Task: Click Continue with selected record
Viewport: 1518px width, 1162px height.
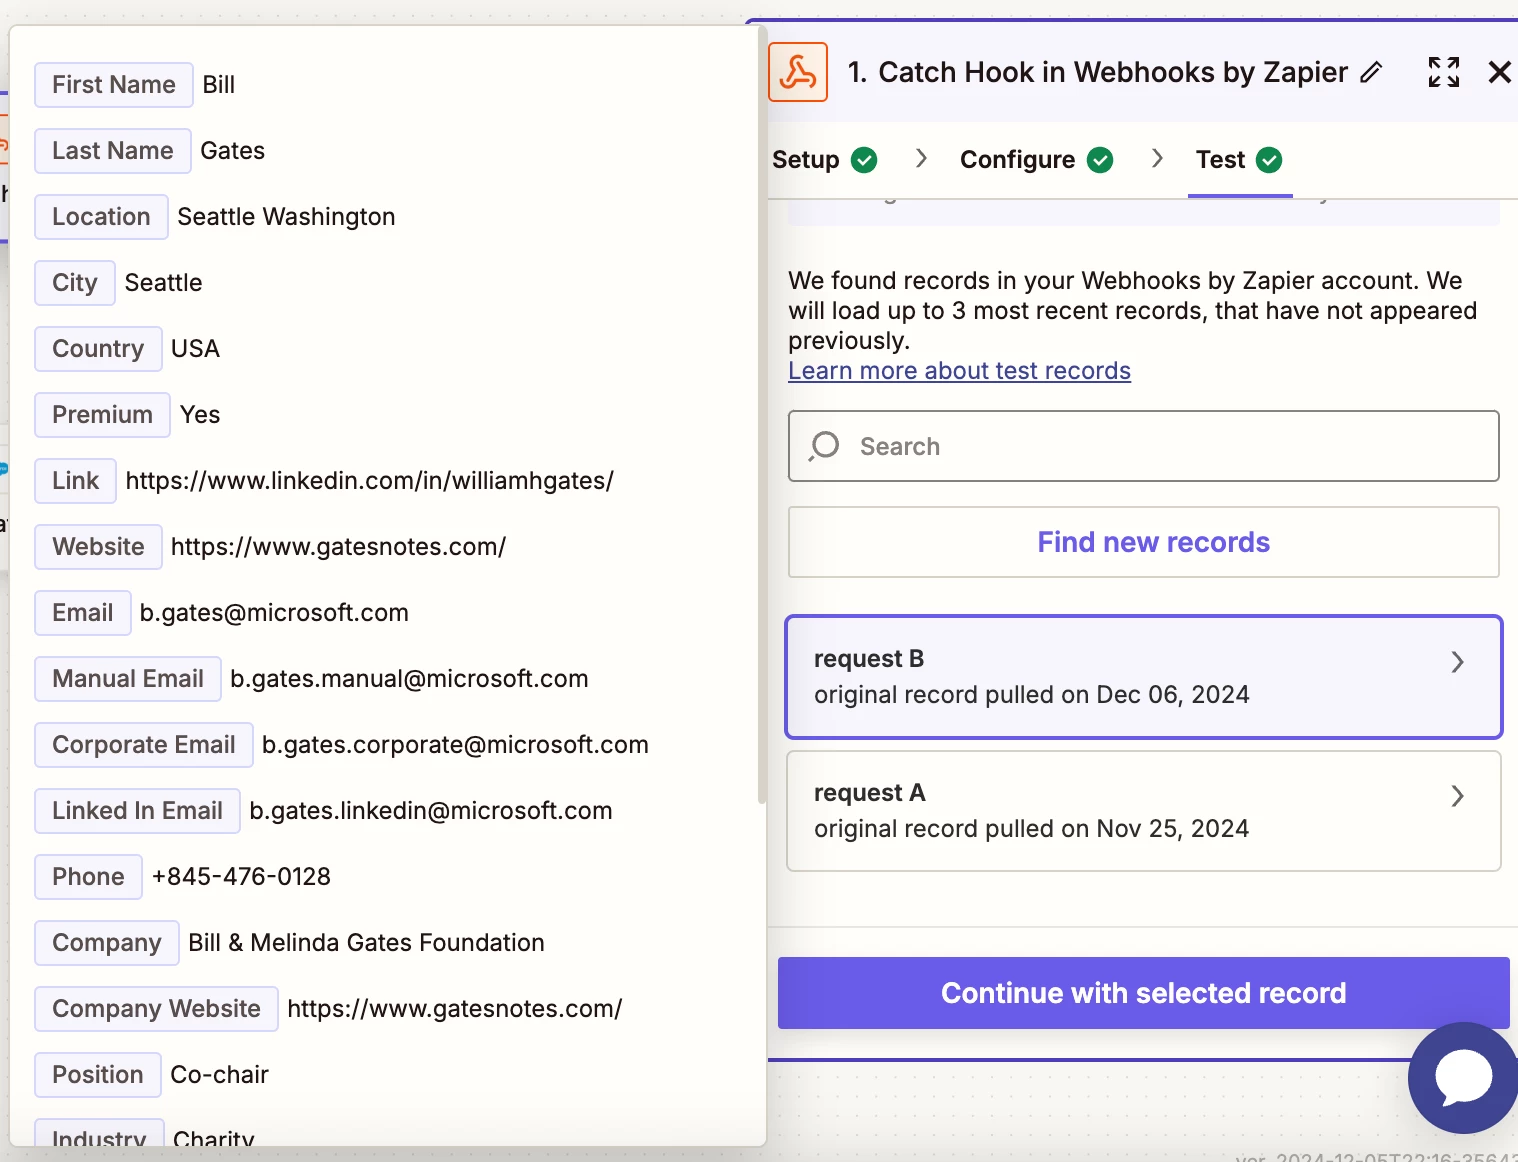Action: (x=1144, y=993)
